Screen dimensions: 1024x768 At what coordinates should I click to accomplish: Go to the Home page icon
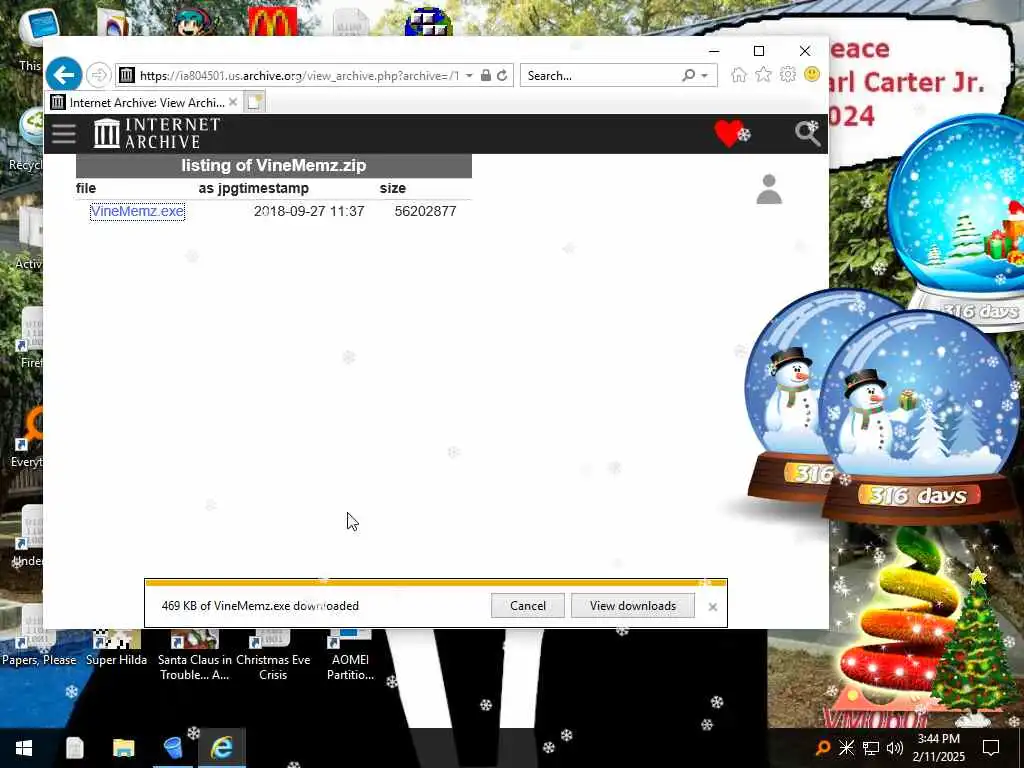click(x=739, y=74)
